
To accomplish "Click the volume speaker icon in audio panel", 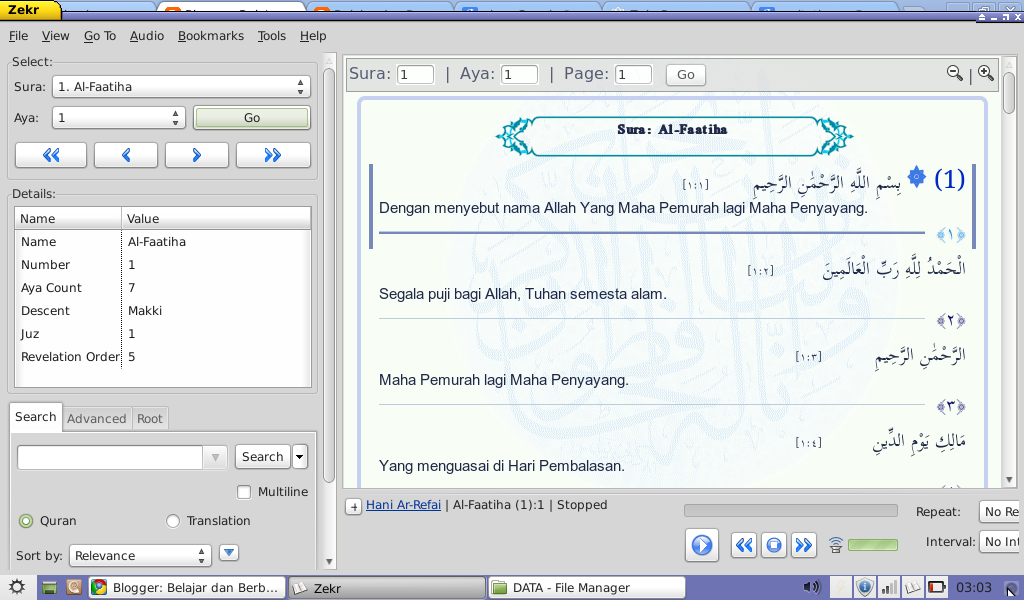I will pyautogui.click(x=836, y=545).
